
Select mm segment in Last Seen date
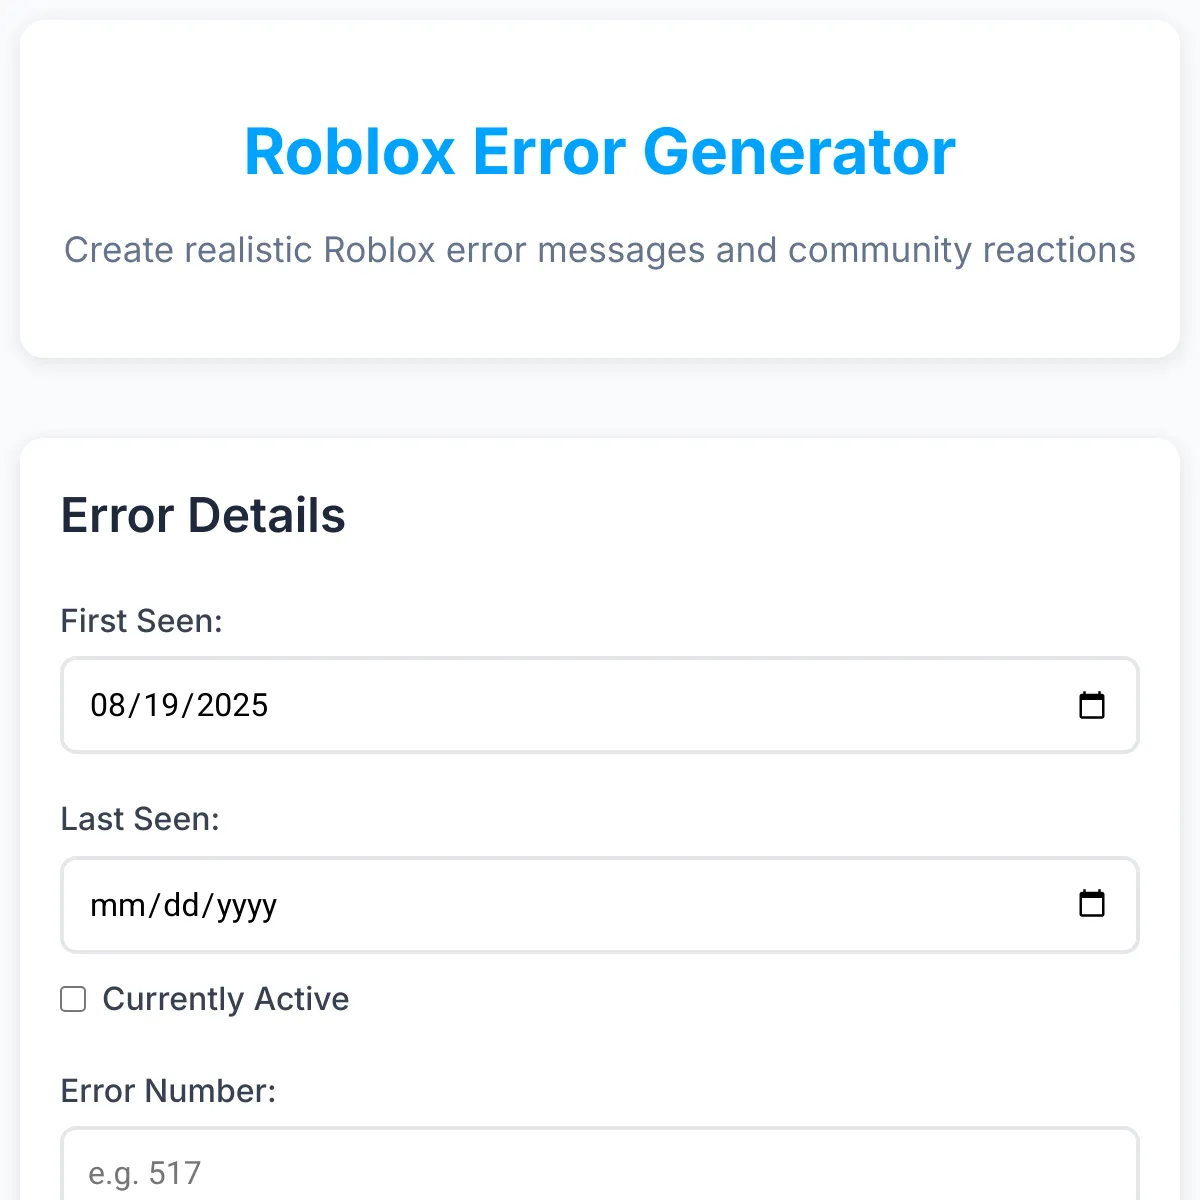(x=117, y=905)
